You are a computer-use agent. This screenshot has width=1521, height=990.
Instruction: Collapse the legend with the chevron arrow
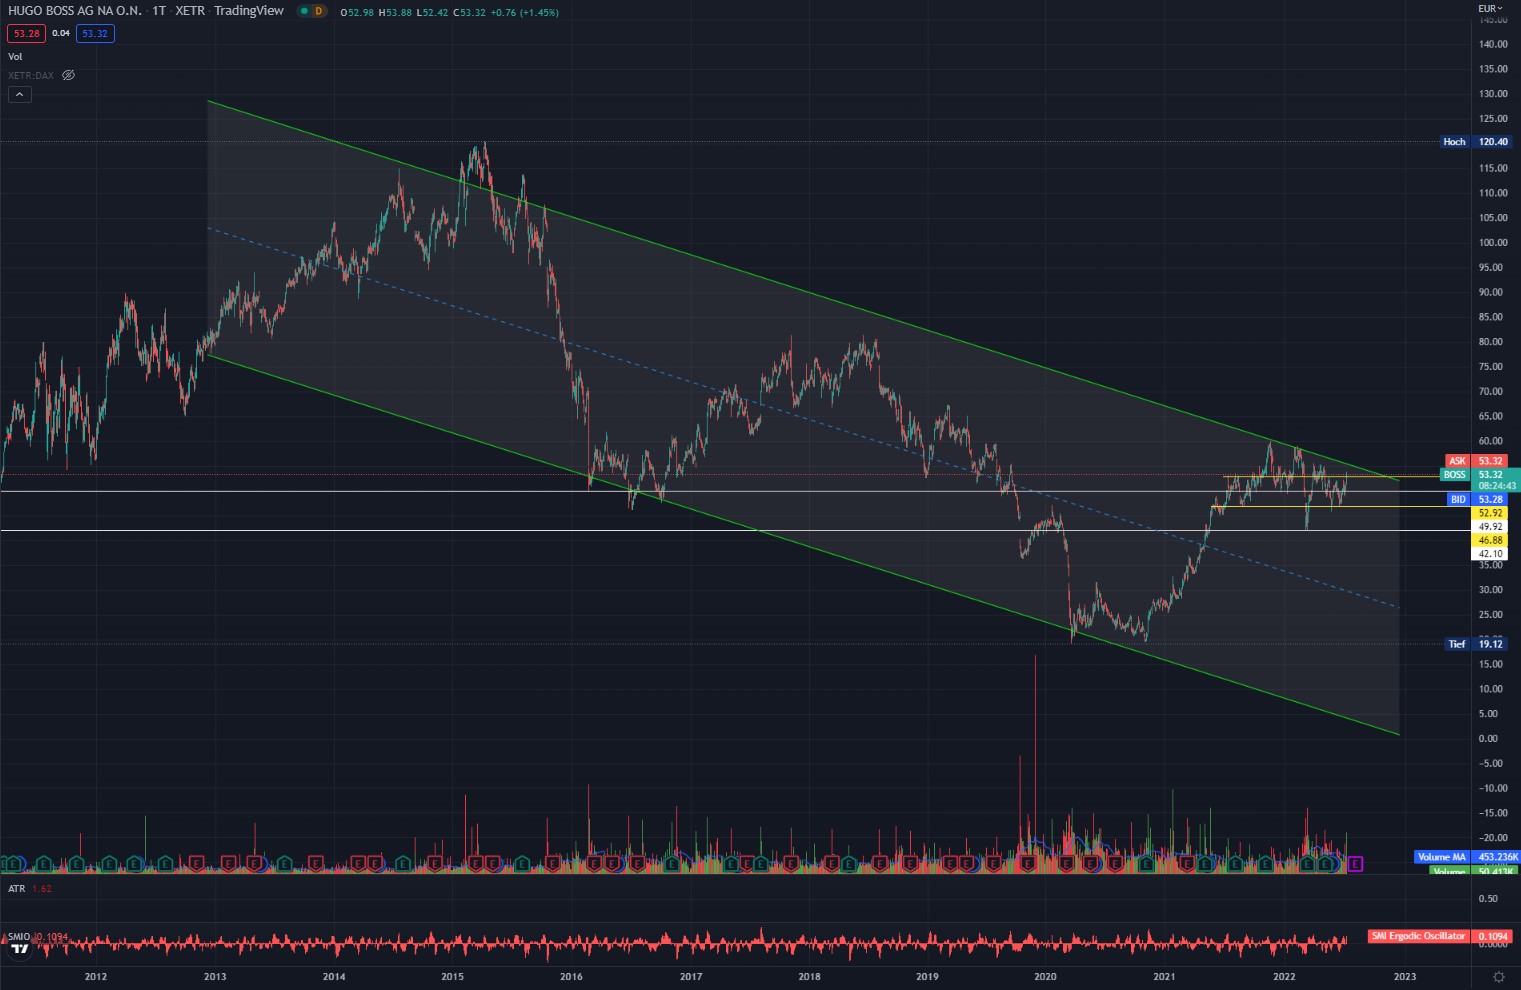pos(19,94)
